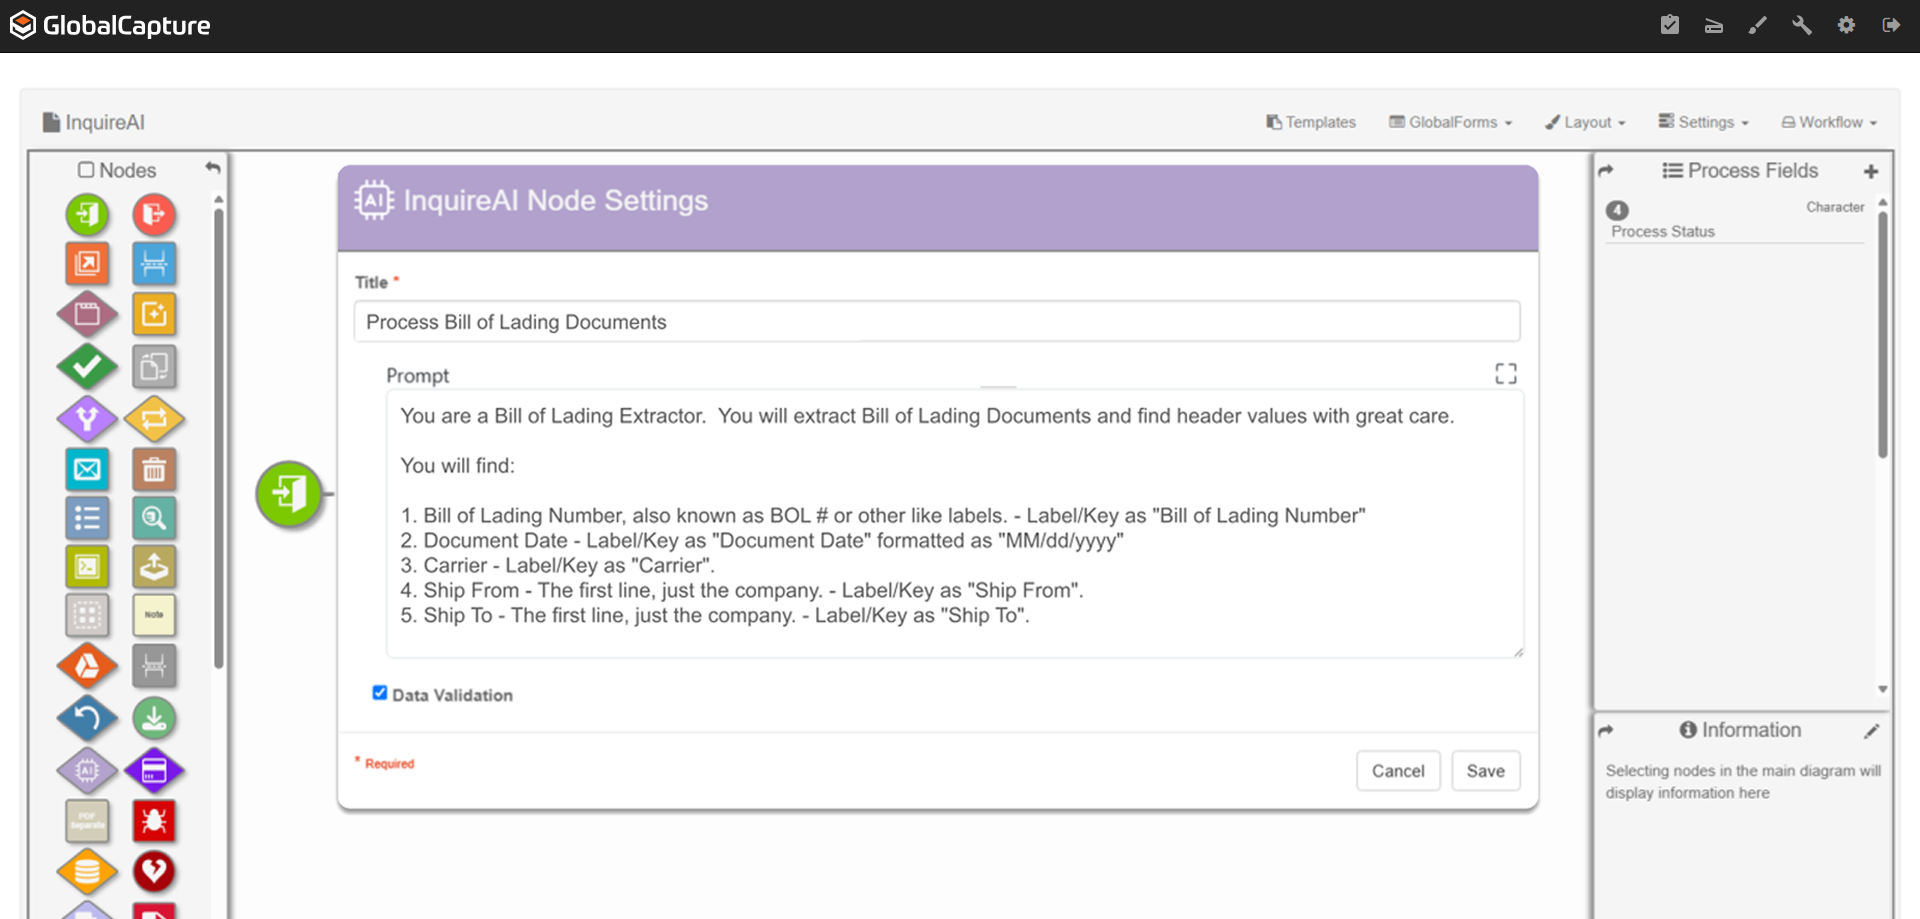
Task: Click into the Title input field
Action: (937, 322)
